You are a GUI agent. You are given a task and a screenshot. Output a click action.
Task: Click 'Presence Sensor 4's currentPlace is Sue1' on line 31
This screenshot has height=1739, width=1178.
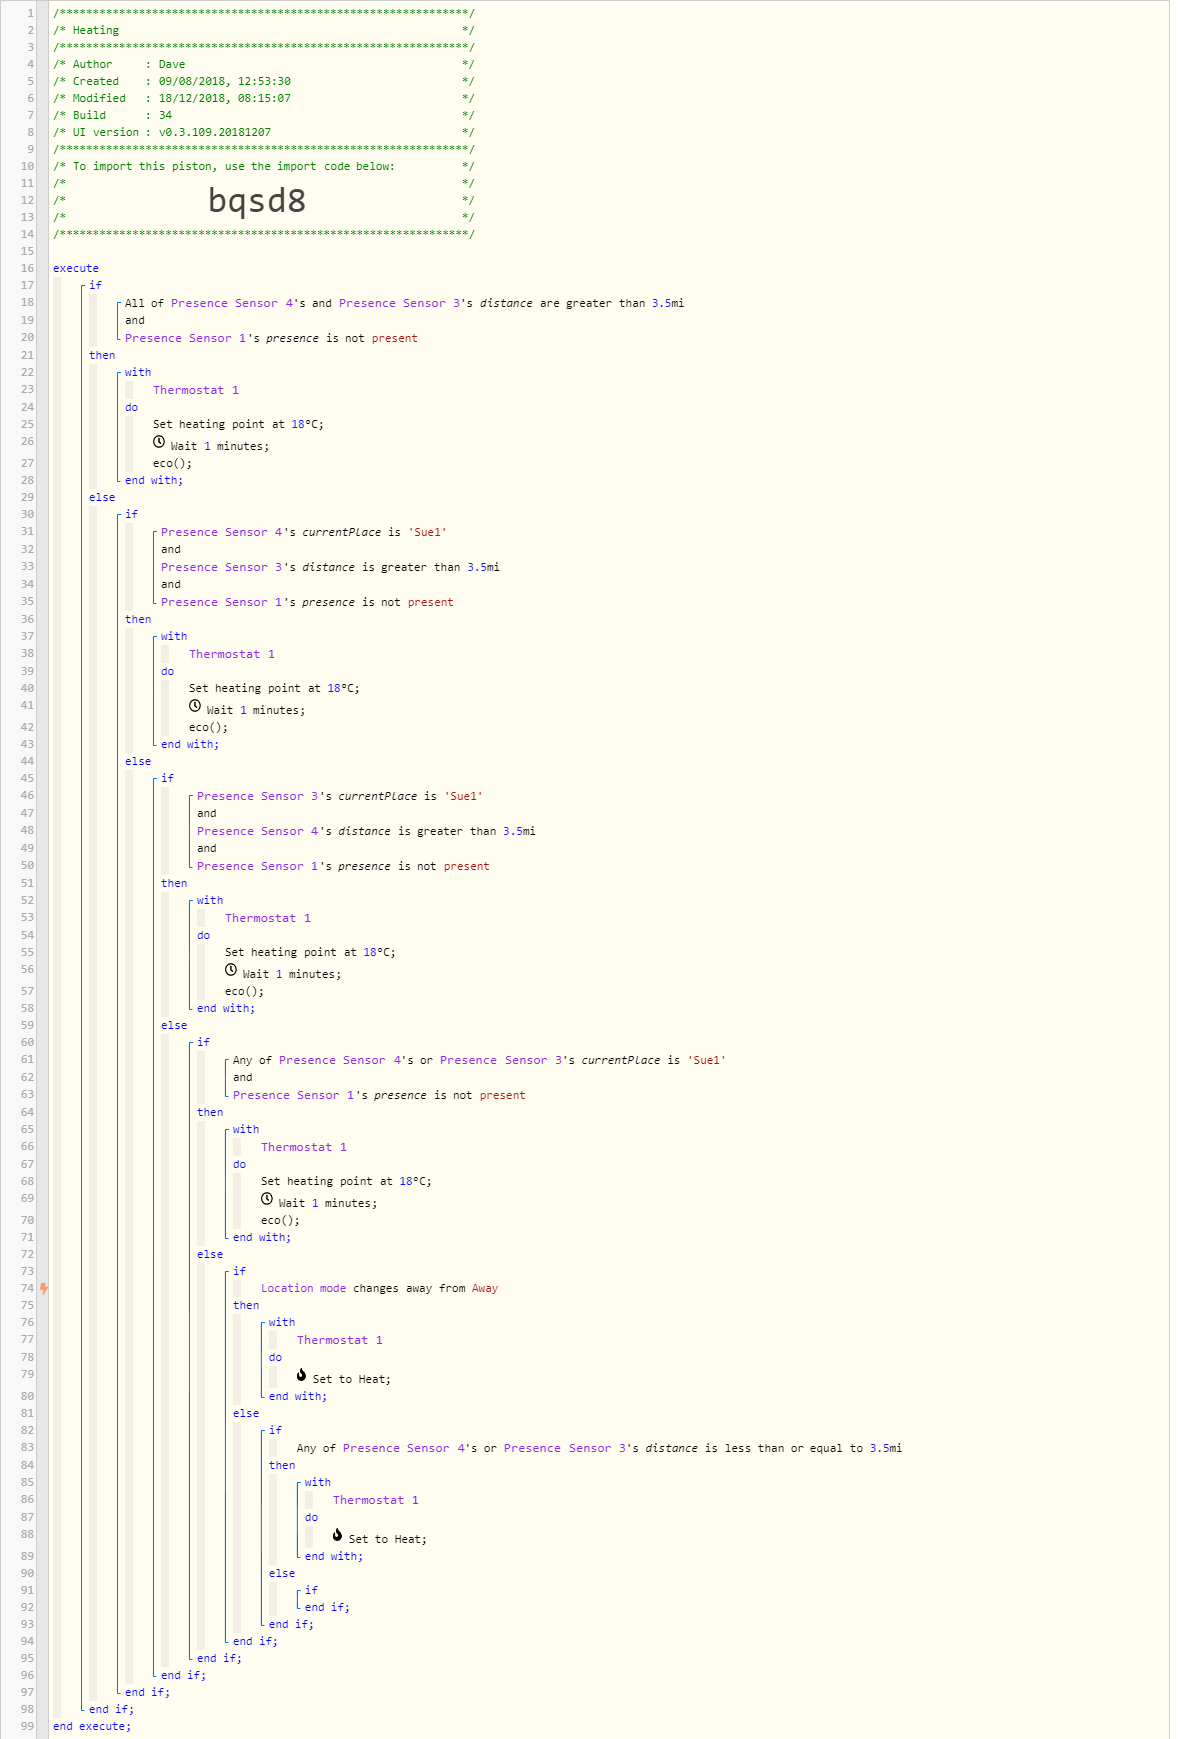pos(304,532)
